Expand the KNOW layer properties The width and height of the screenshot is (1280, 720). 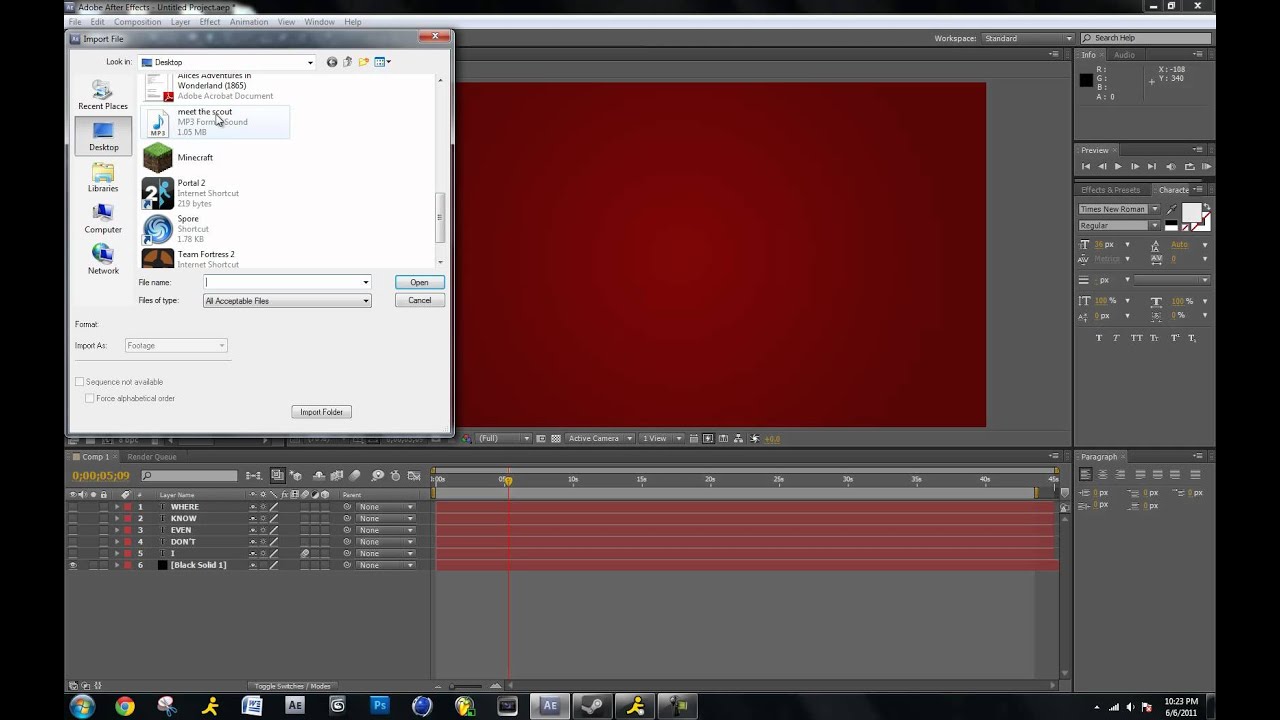(116, 519)
